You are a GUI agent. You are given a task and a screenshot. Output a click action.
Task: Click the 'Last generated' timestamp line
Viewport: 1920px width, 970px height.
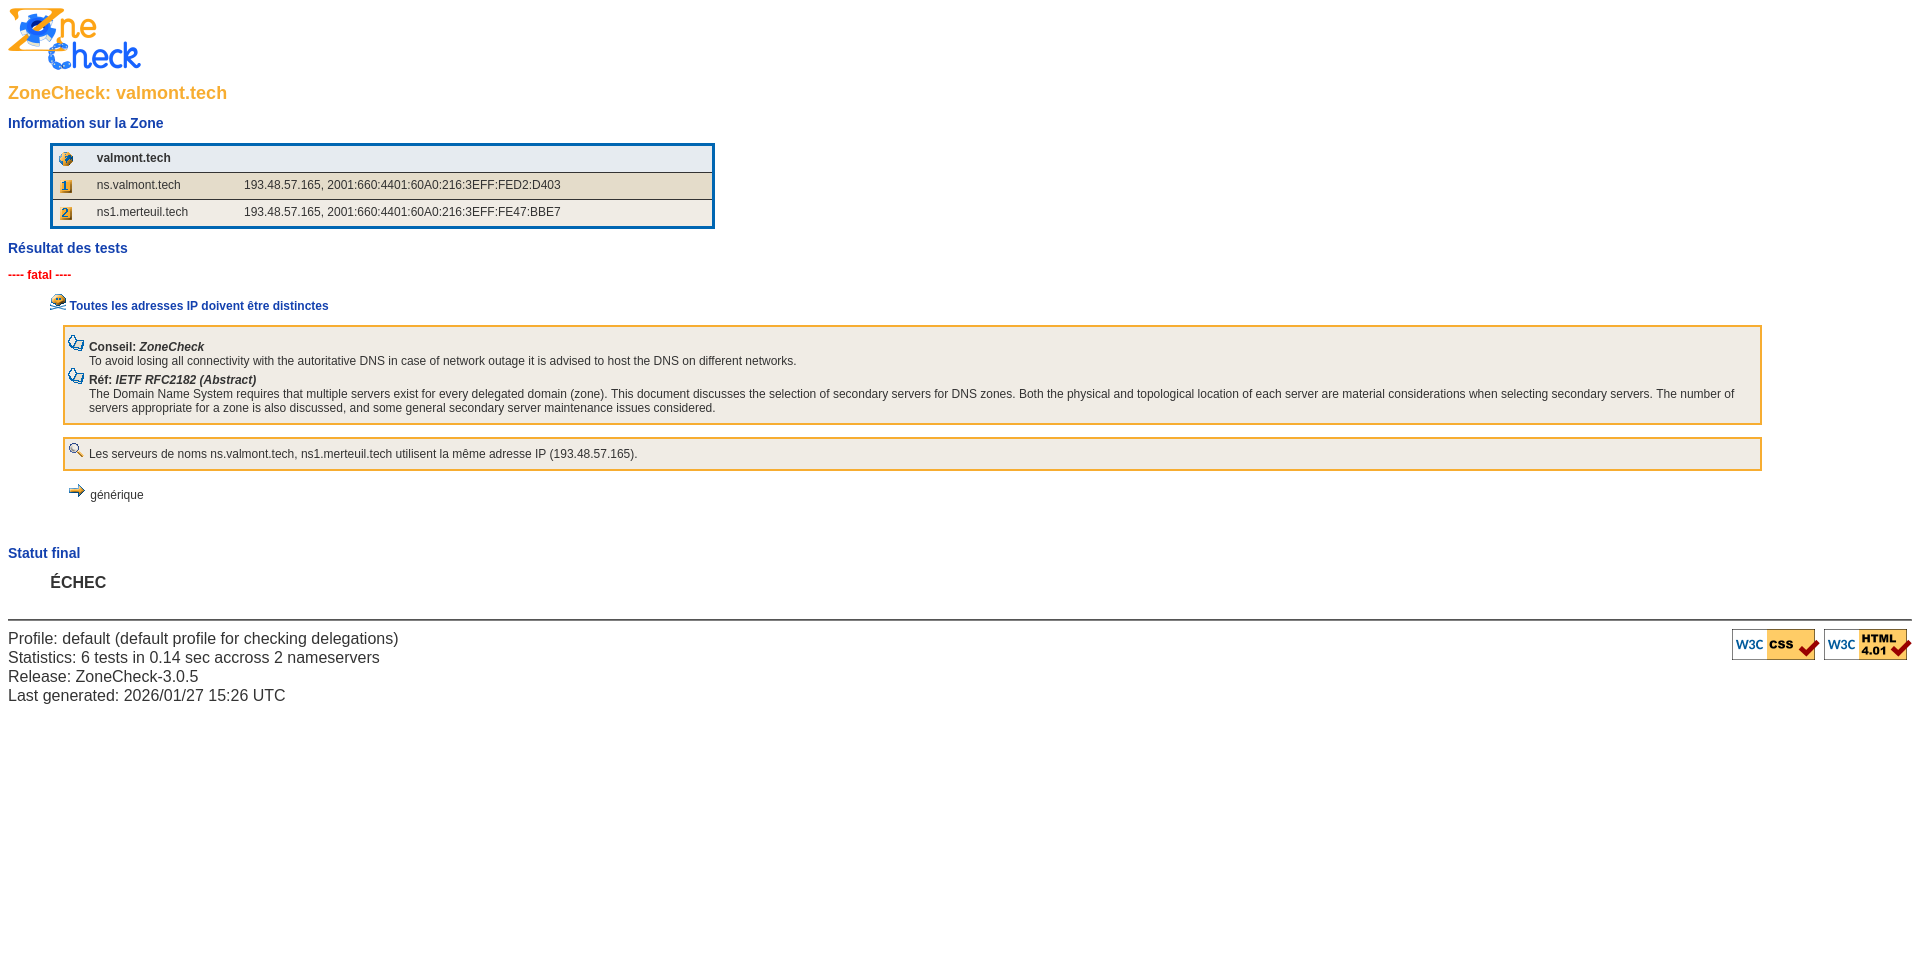147,696
